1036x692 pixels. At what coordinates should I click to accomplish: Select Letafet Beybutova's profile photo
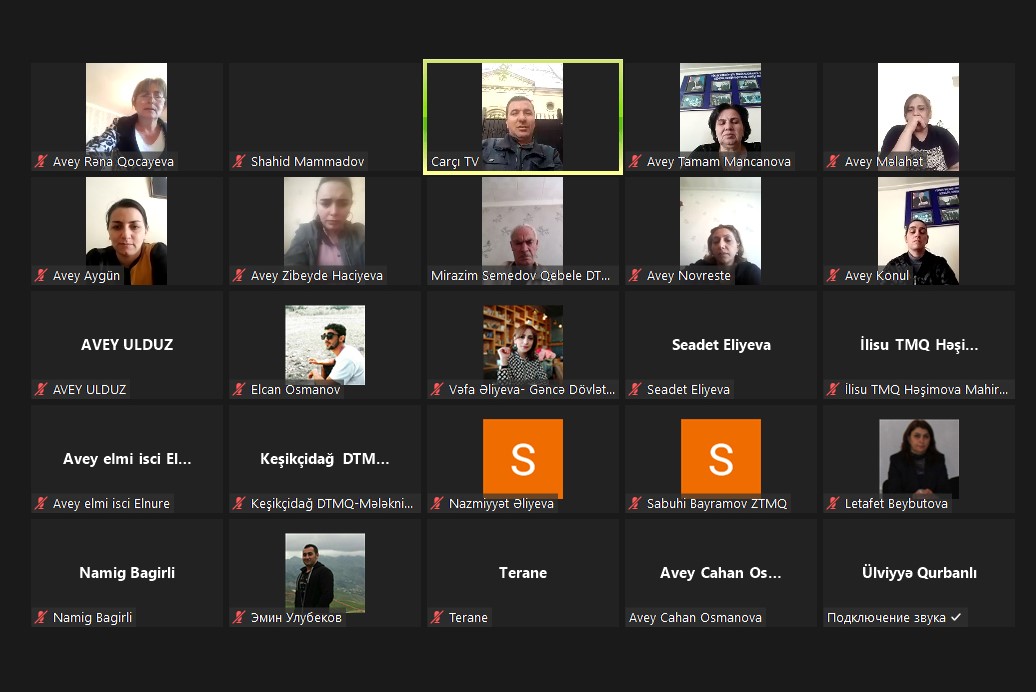click(919, 459)
